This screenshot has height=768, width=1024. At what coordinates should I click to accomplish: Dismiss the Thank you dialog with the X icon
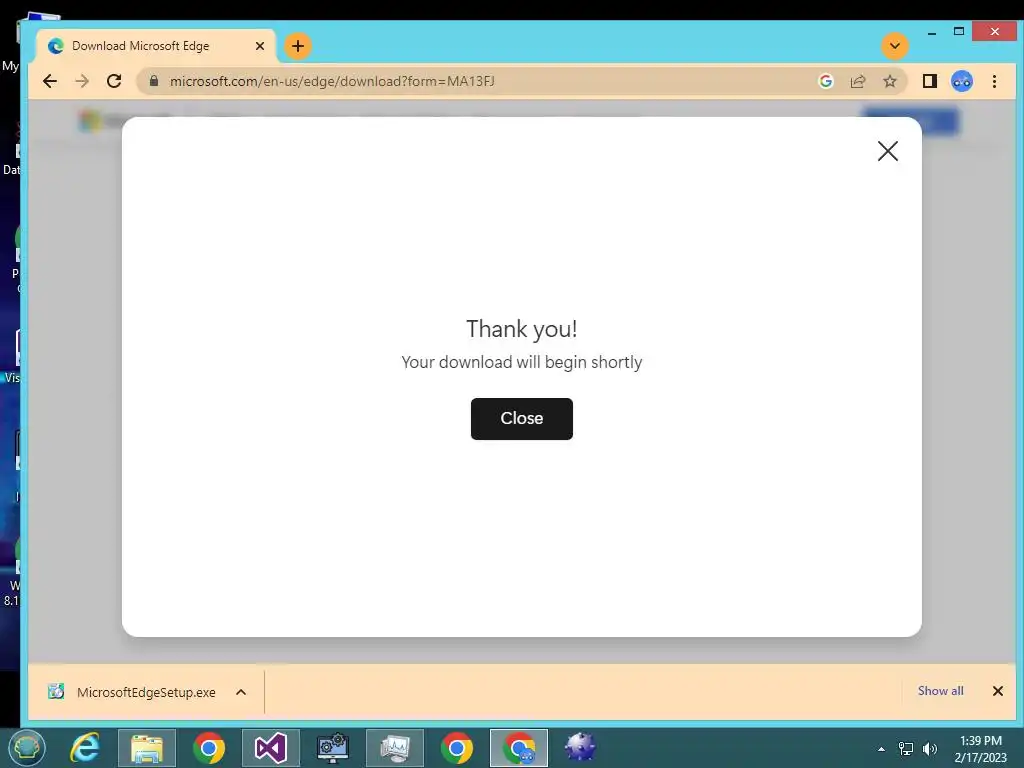(x=888, y=151)
